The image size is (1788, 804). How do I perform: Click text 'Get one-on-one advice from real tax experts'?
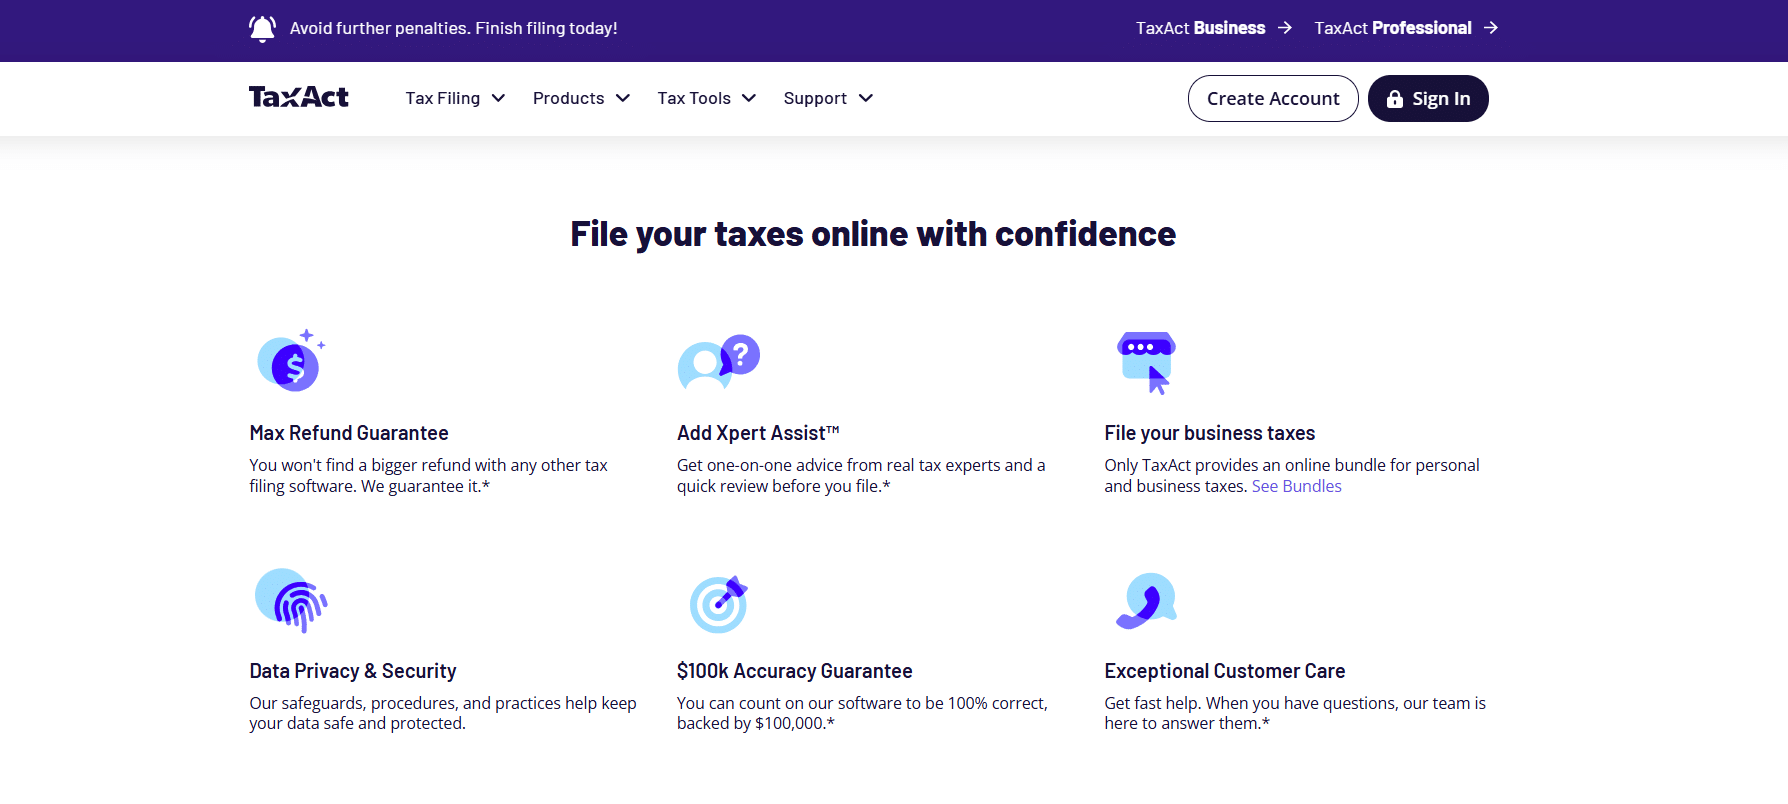click(861, 475)
